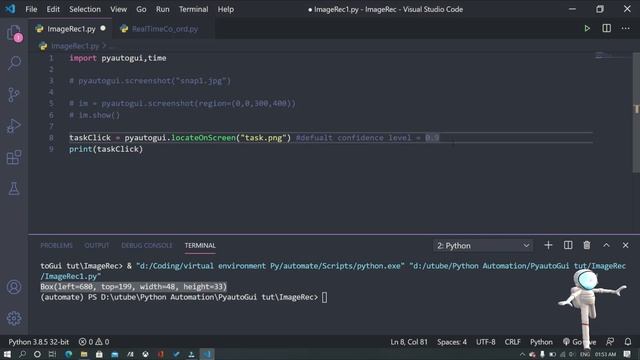
Task: Open the Windows Start button
Action: 7,354
